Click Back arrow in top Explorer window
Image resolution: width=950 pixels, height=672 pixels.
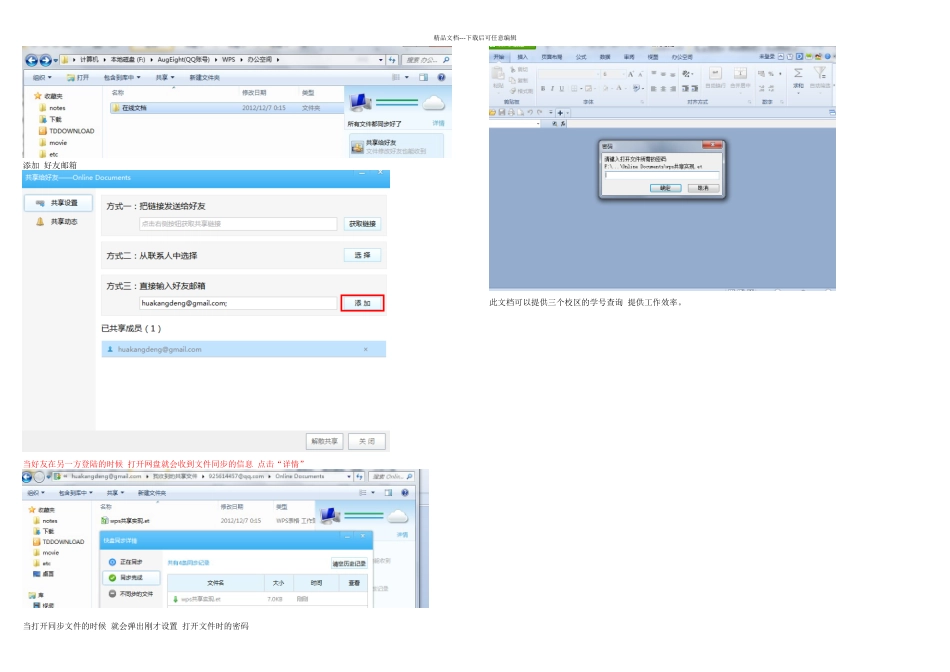[x=31, y=60]
